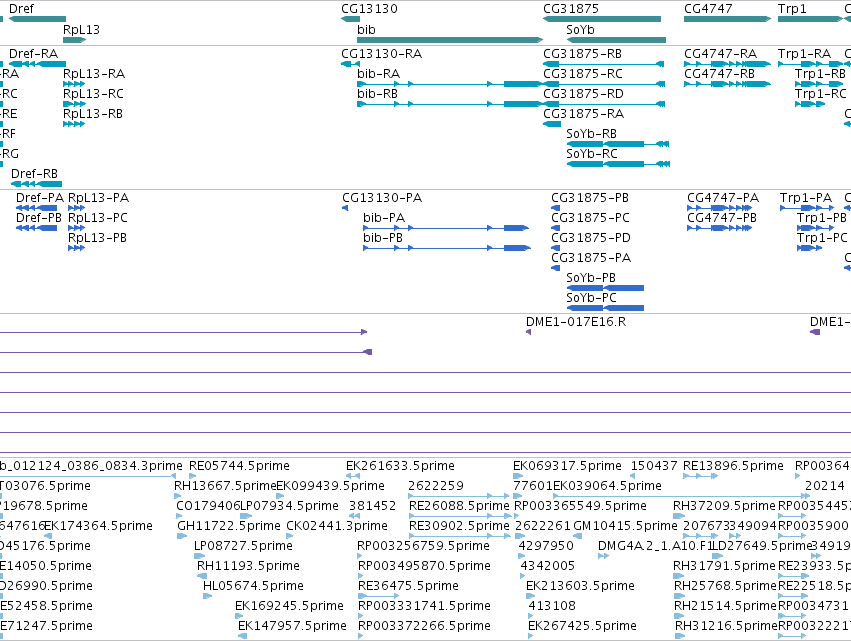Select the CG13130-RA transcript label
This screenshot has height=641, width=851.
382,53
